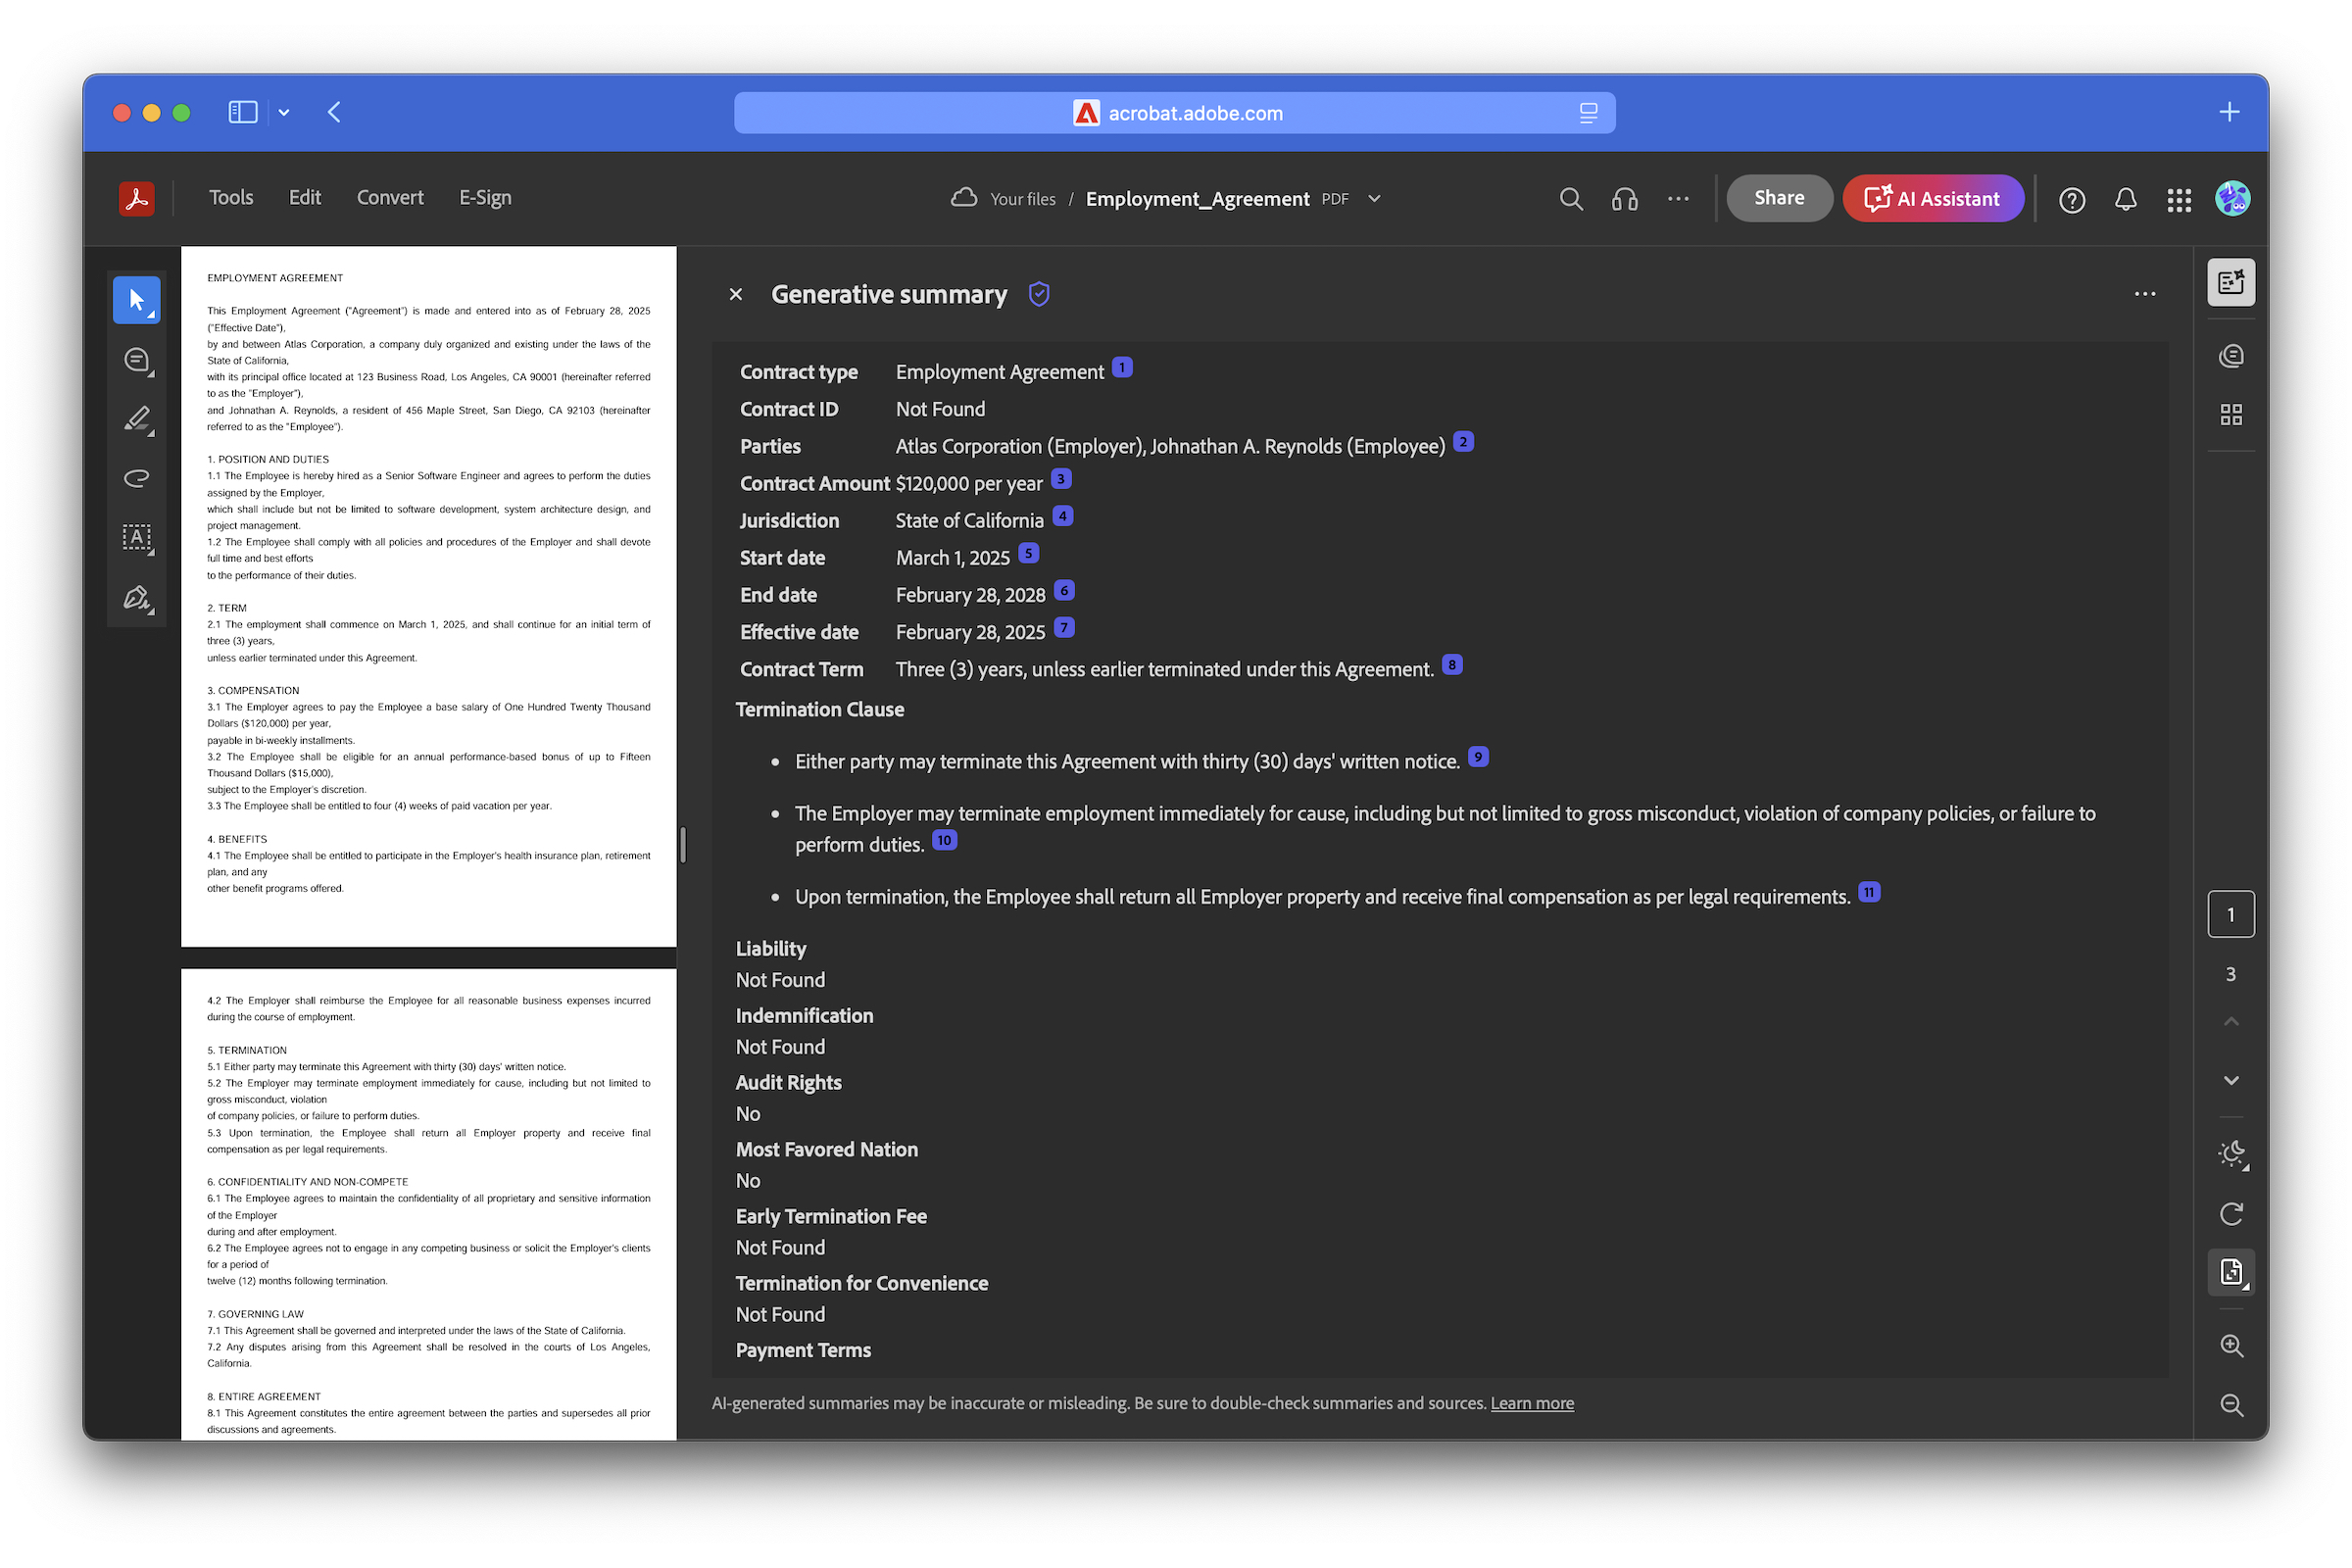Toggle dark mode for the document view
The image size is (2352, 1568).
point(2232,1154)
